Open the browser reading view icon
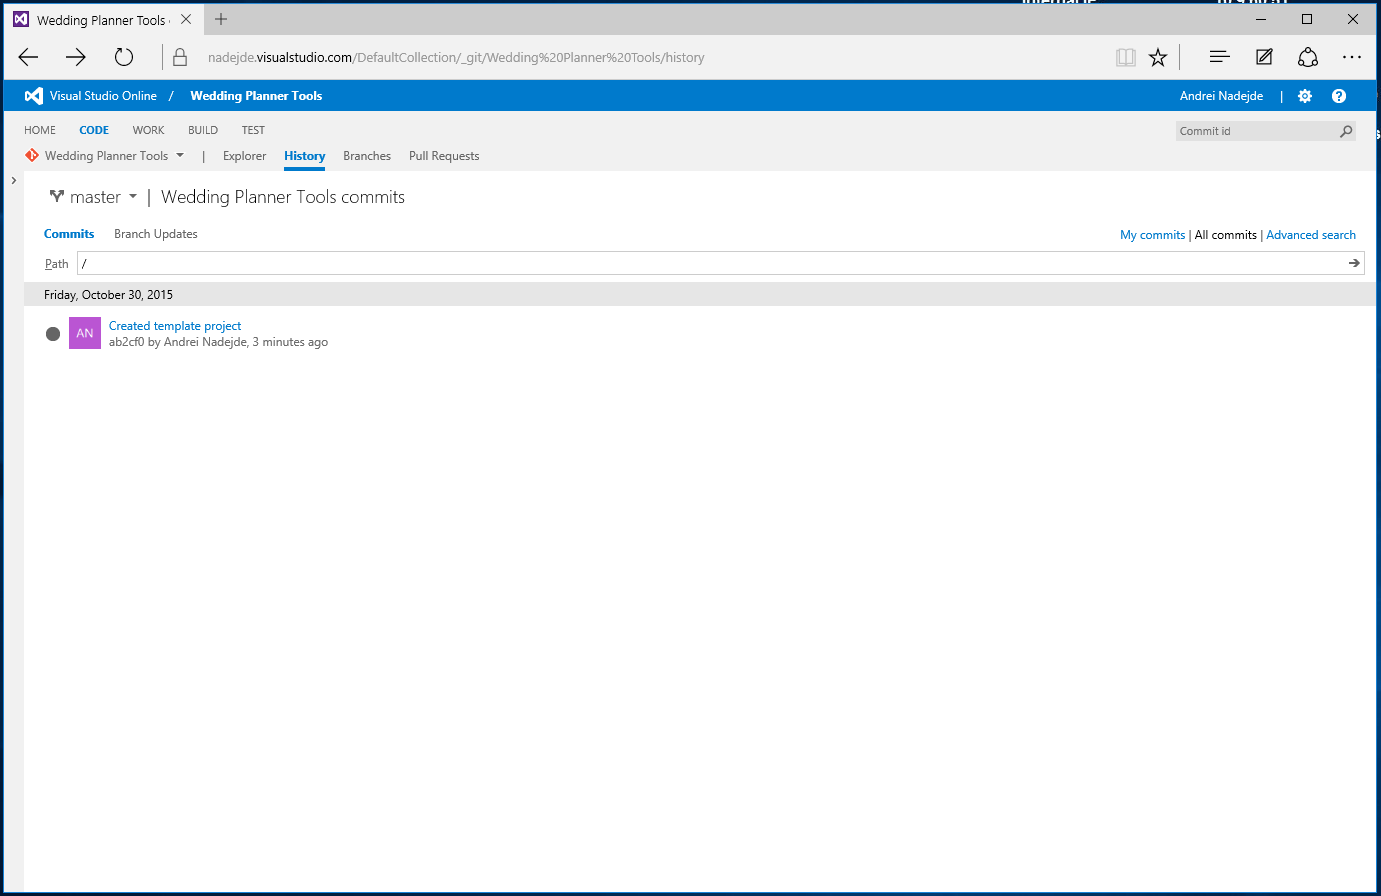The height and width of the screenshot is (896, 1381). 1126,57
